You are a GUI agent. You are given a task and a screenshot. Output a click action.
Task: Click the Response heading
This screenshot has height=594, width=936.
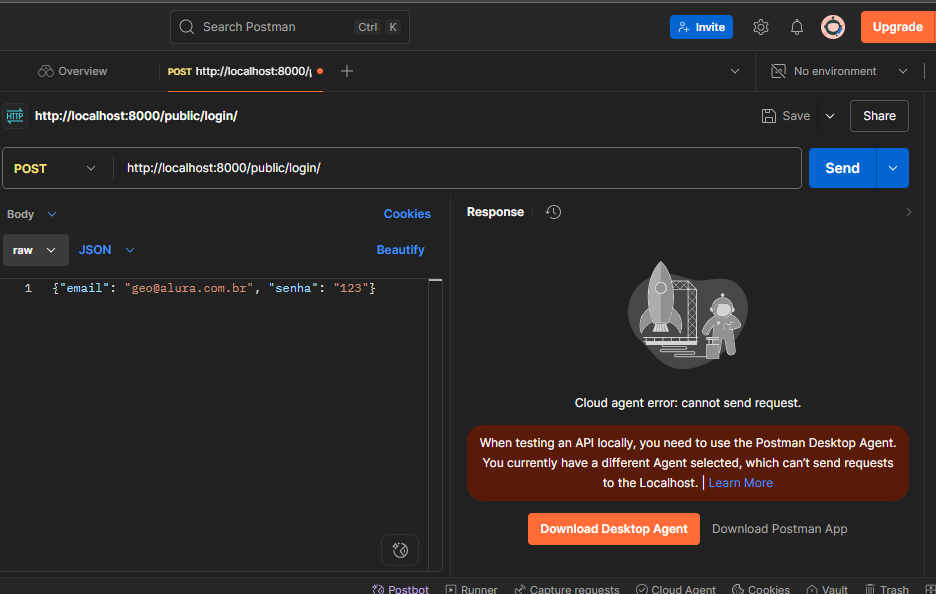point(495,212)
